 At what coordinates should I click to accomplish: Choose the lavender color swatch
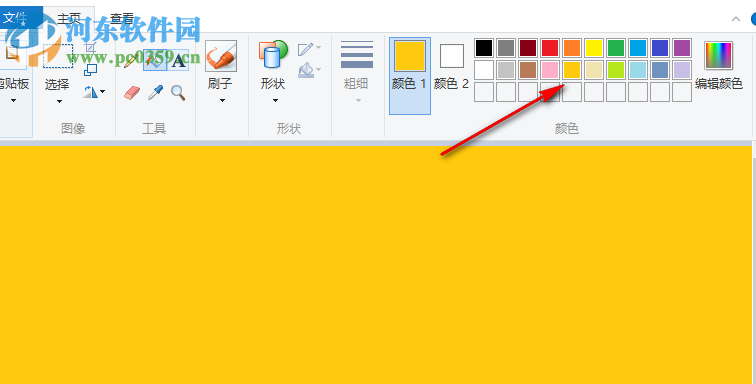click(682, 70)
